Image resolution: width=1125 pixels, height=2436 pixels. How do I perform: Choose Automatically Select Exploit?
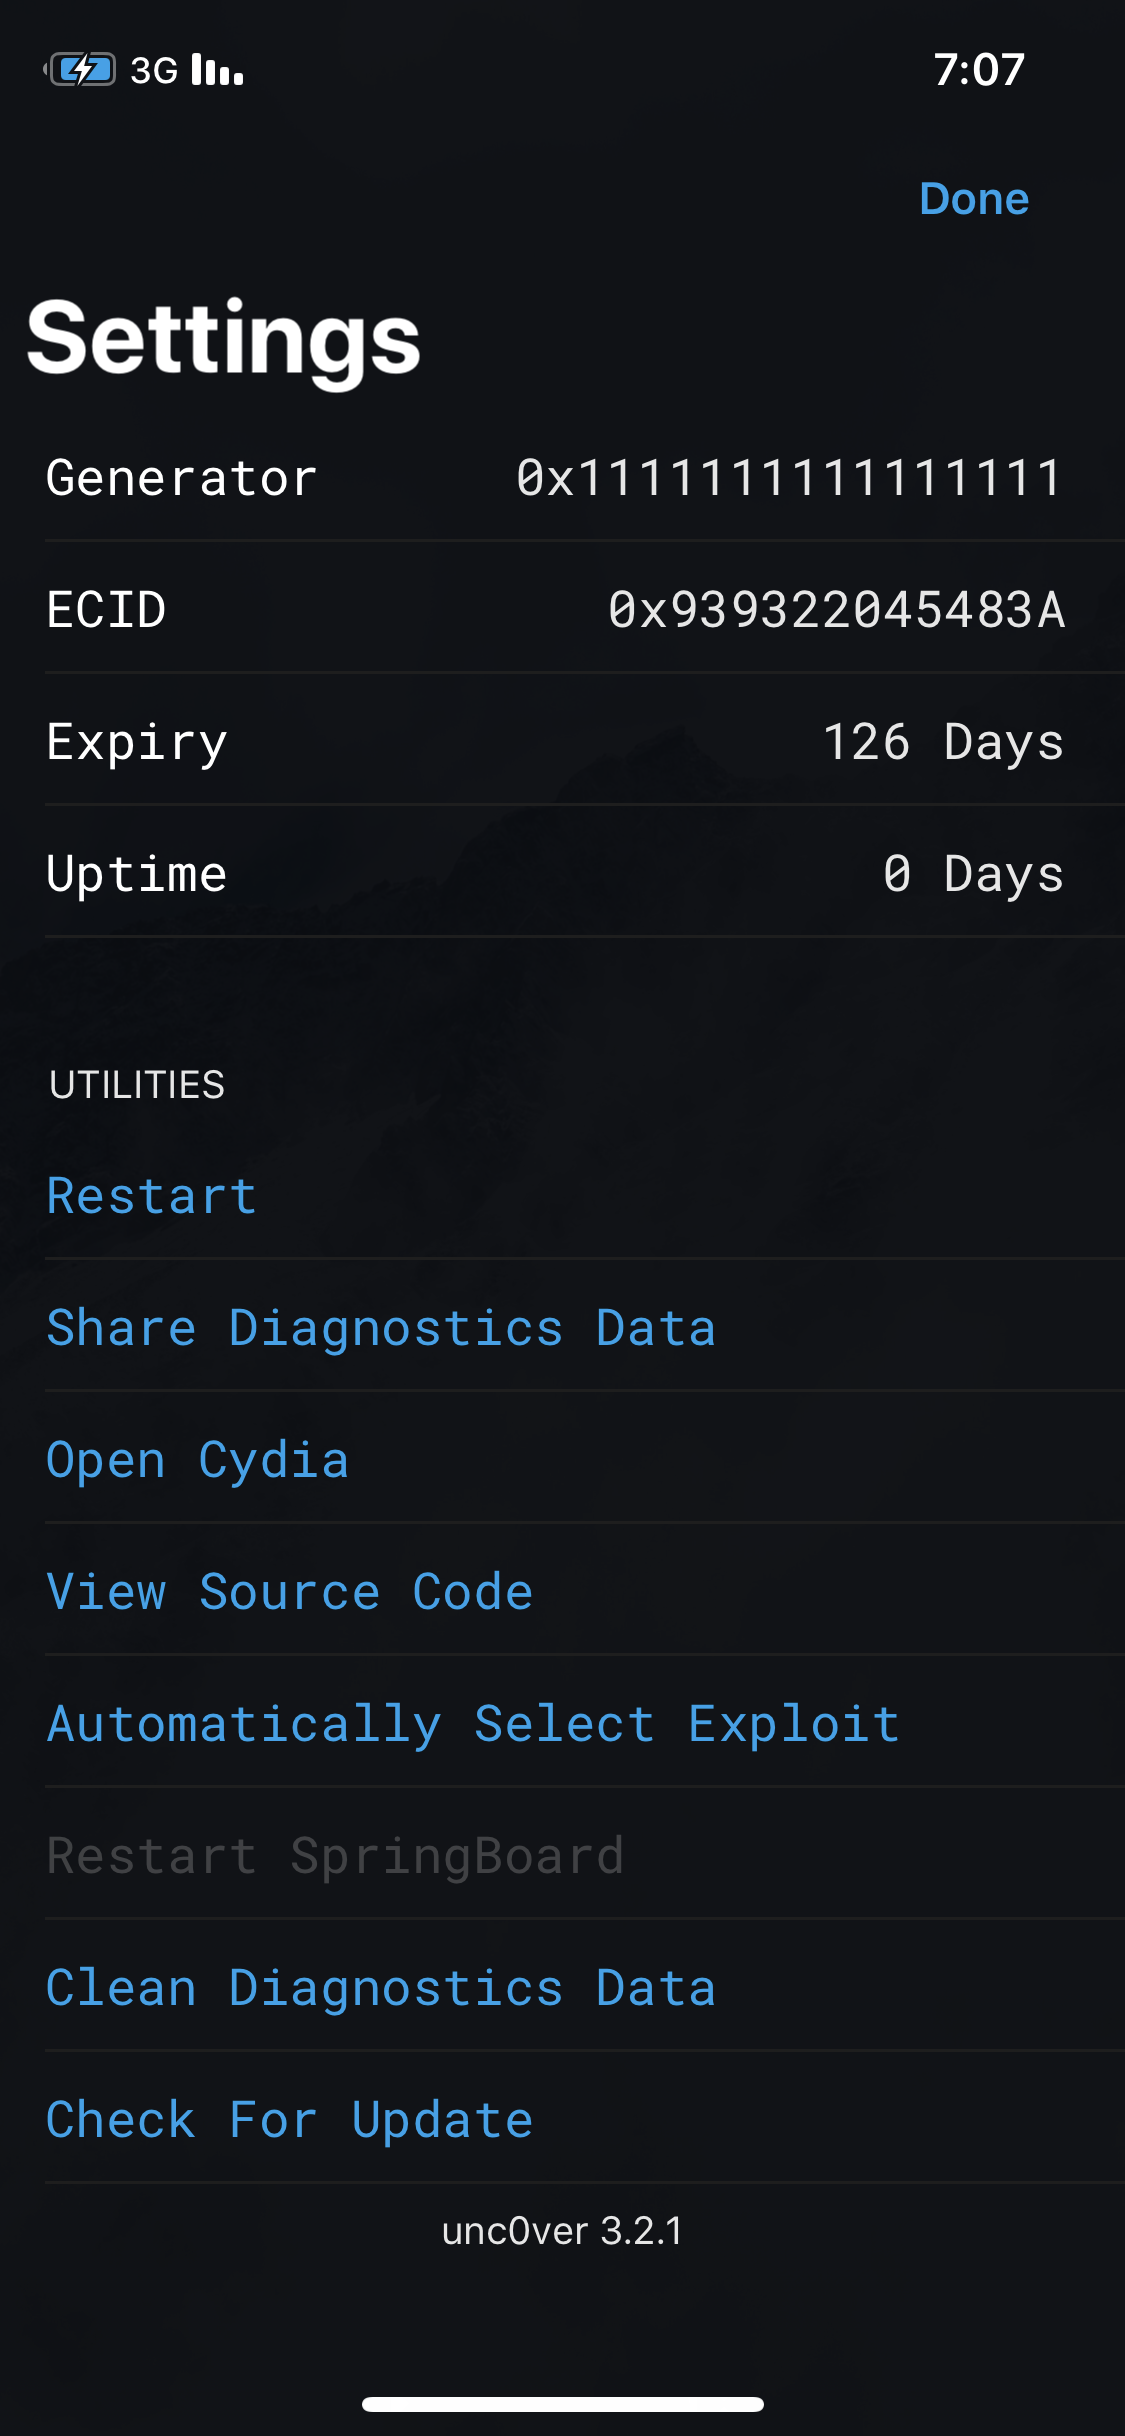(x=473, y=1724)
